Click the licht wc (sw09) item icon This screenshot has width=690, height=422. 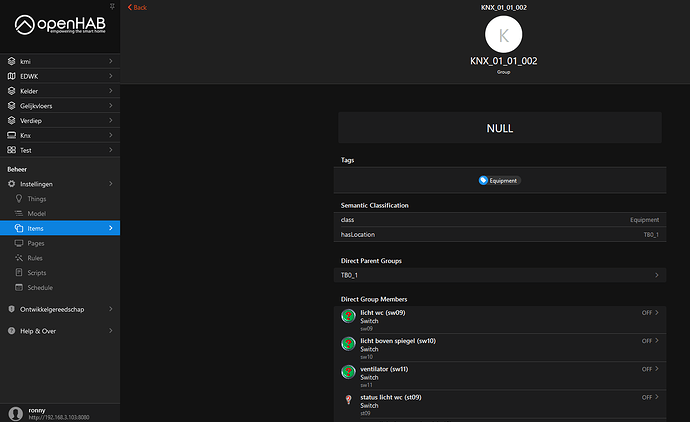[x=348, y=316]
